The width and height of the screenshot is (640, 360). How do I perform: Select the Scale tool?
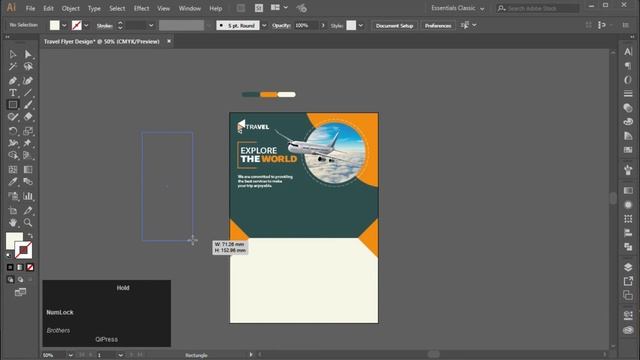pos(28,131)
